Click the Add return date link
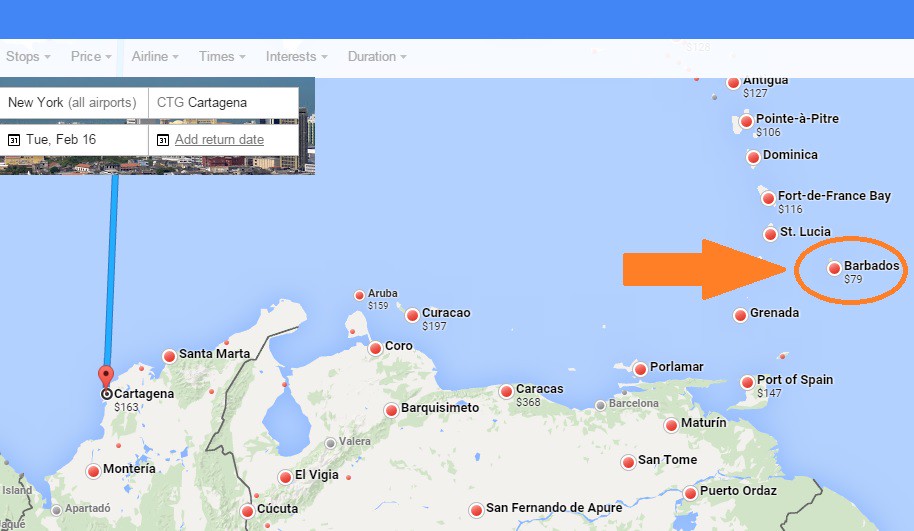914x531 pixels. tap(219, 140)
